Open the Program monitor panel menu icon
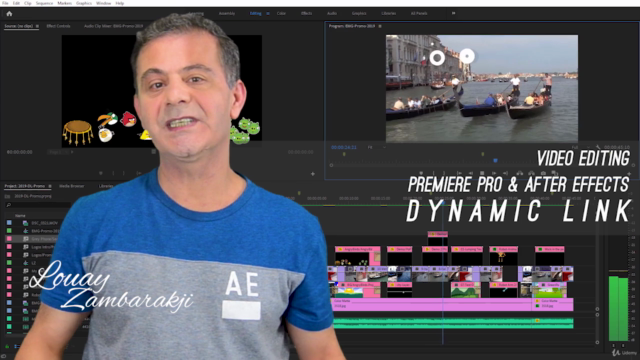The height and width of the screenshot is (360, 640). click(380, 26)
